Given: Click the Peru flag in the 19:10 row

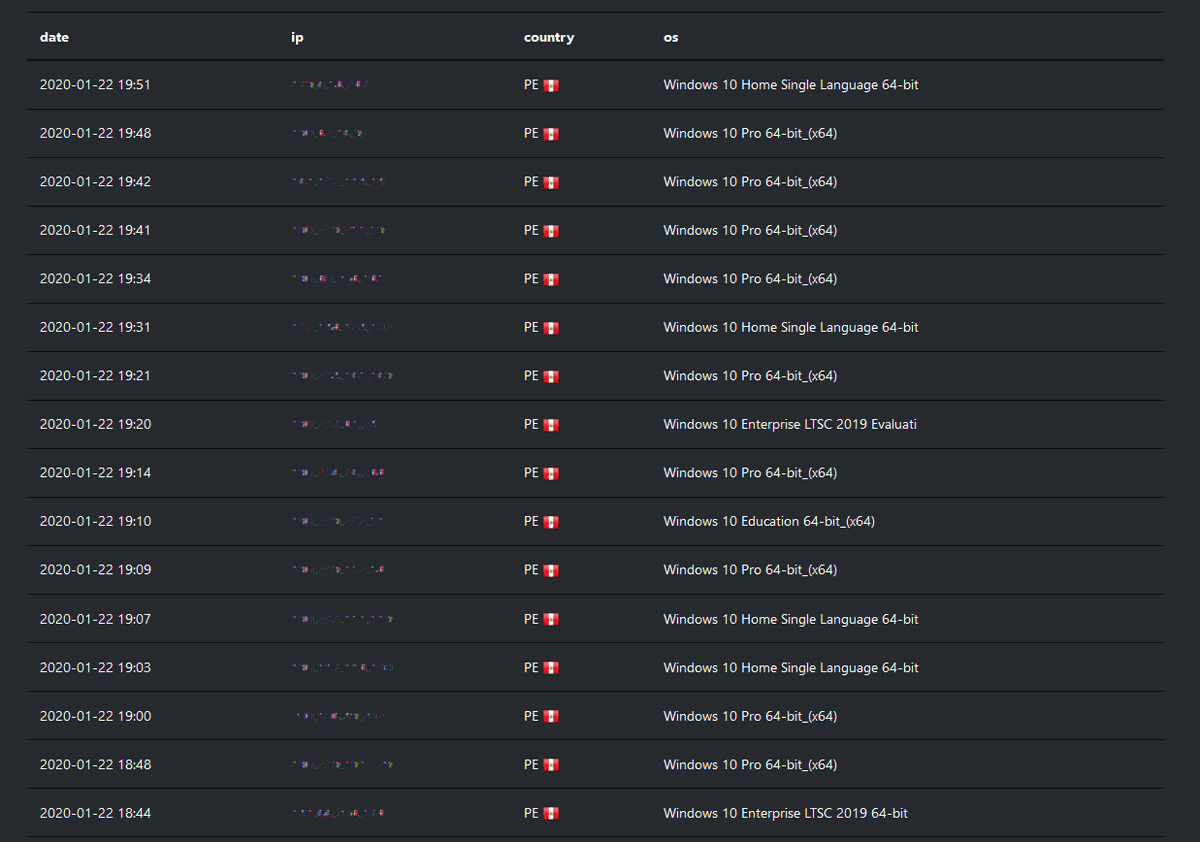Looking at the screenshot, I should click(x=551, y=522).
